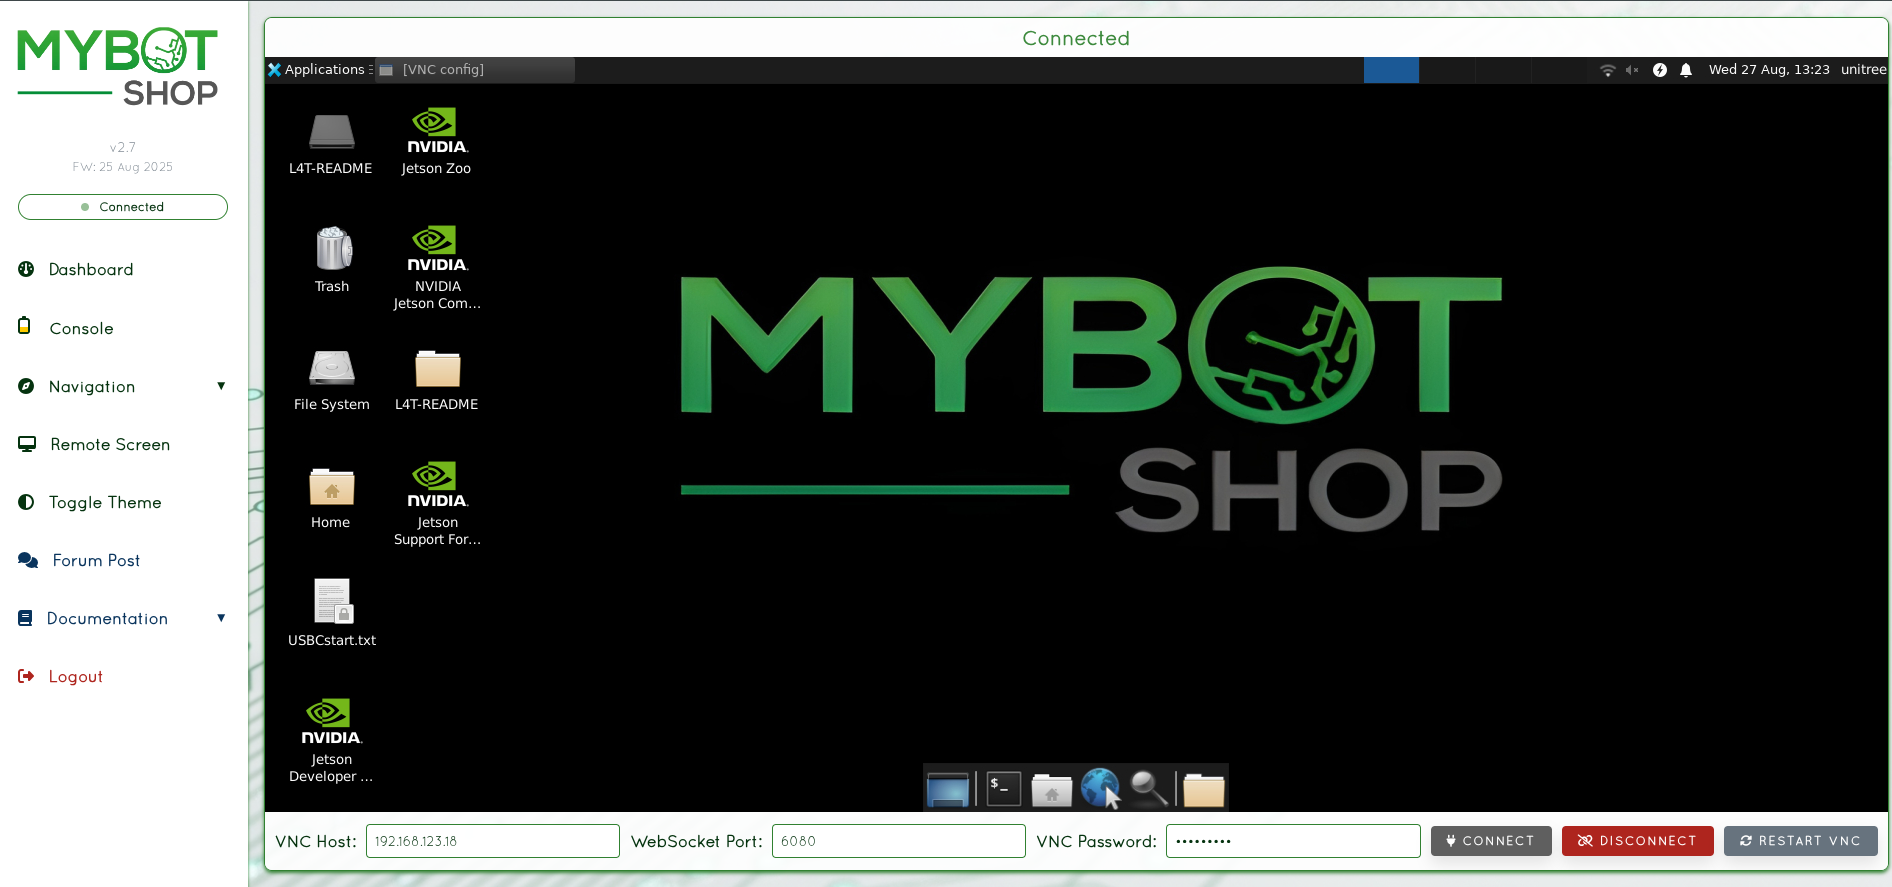Image resolution: width=1892 pixels, height=887 pixels.
Task: Click the notification bell in the top panel
Action: click(x=1686, y=70)
